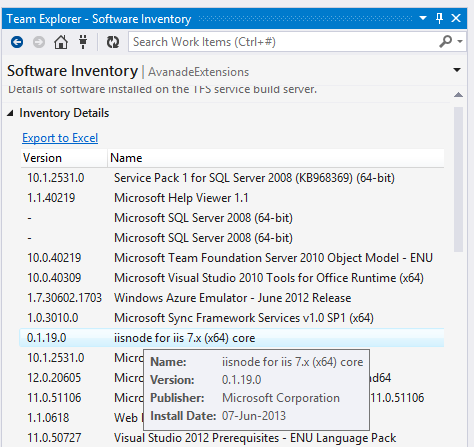
Task: Click version cell 11.0.51106
Action: [54, 398]
